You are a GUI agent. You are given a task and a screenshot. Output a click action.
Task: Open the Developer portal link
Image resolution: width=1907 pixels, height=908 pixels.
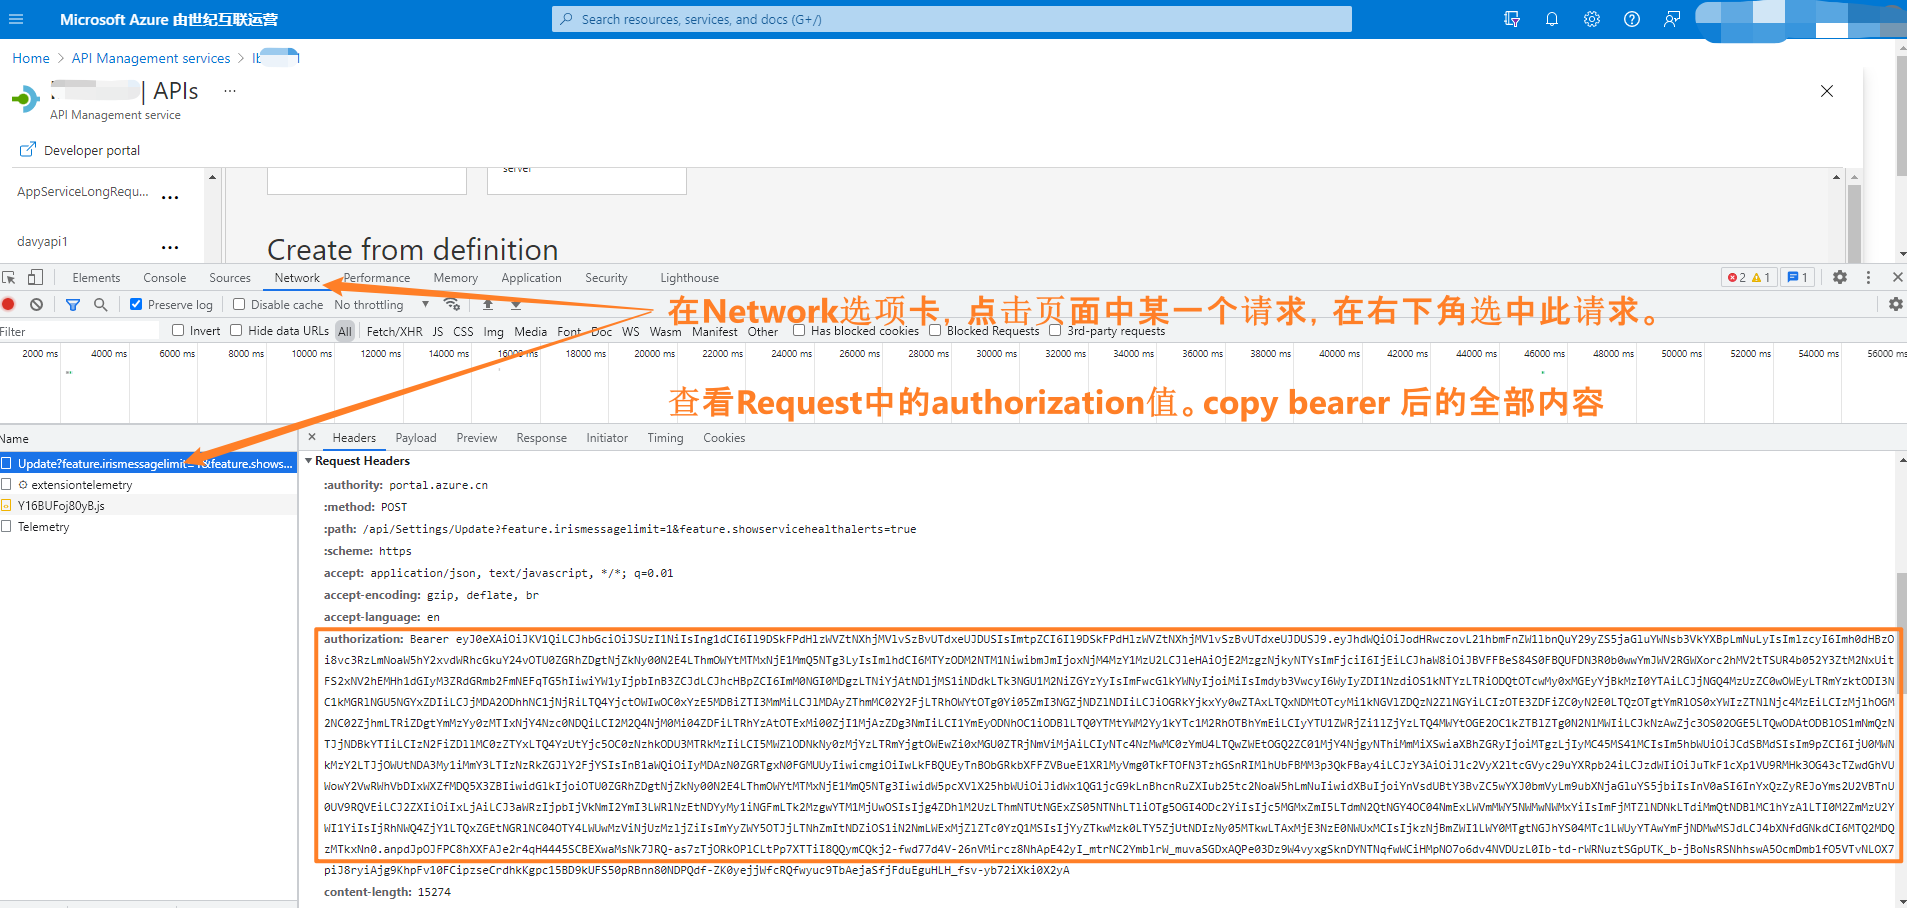(91, 150)
